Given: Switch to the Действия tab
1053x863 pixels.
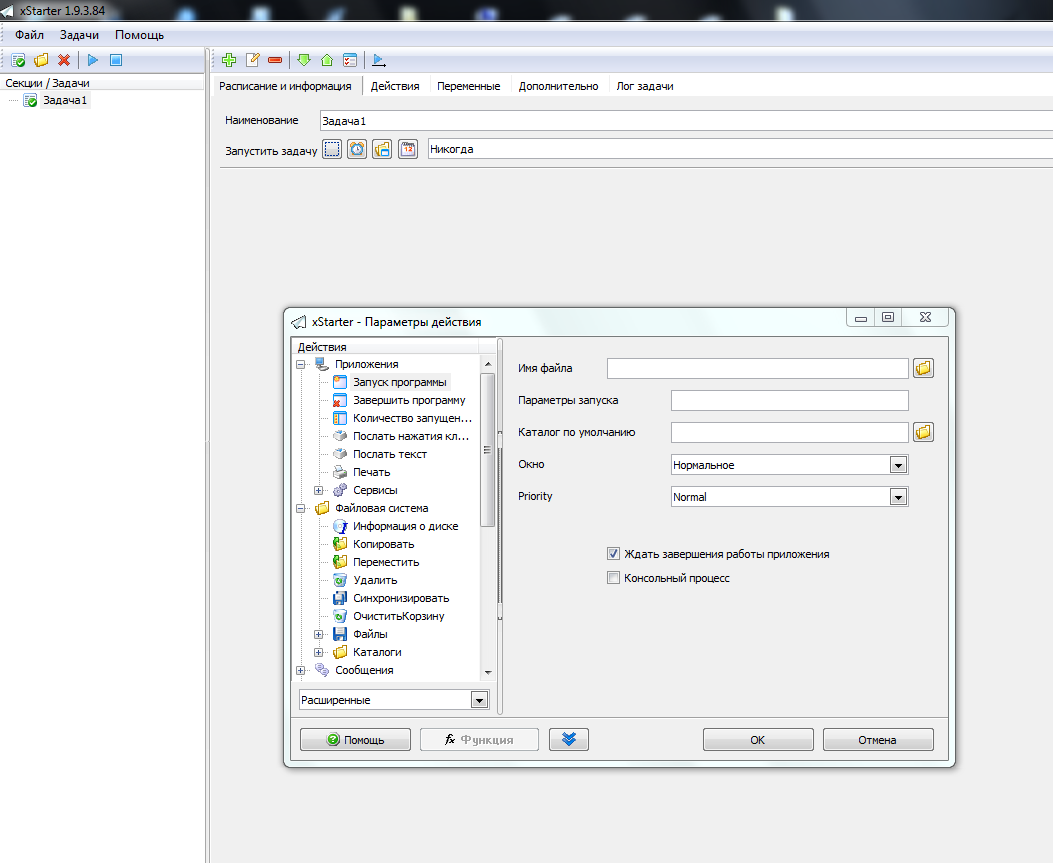Looking at the screenshot, I should point(395,86).
